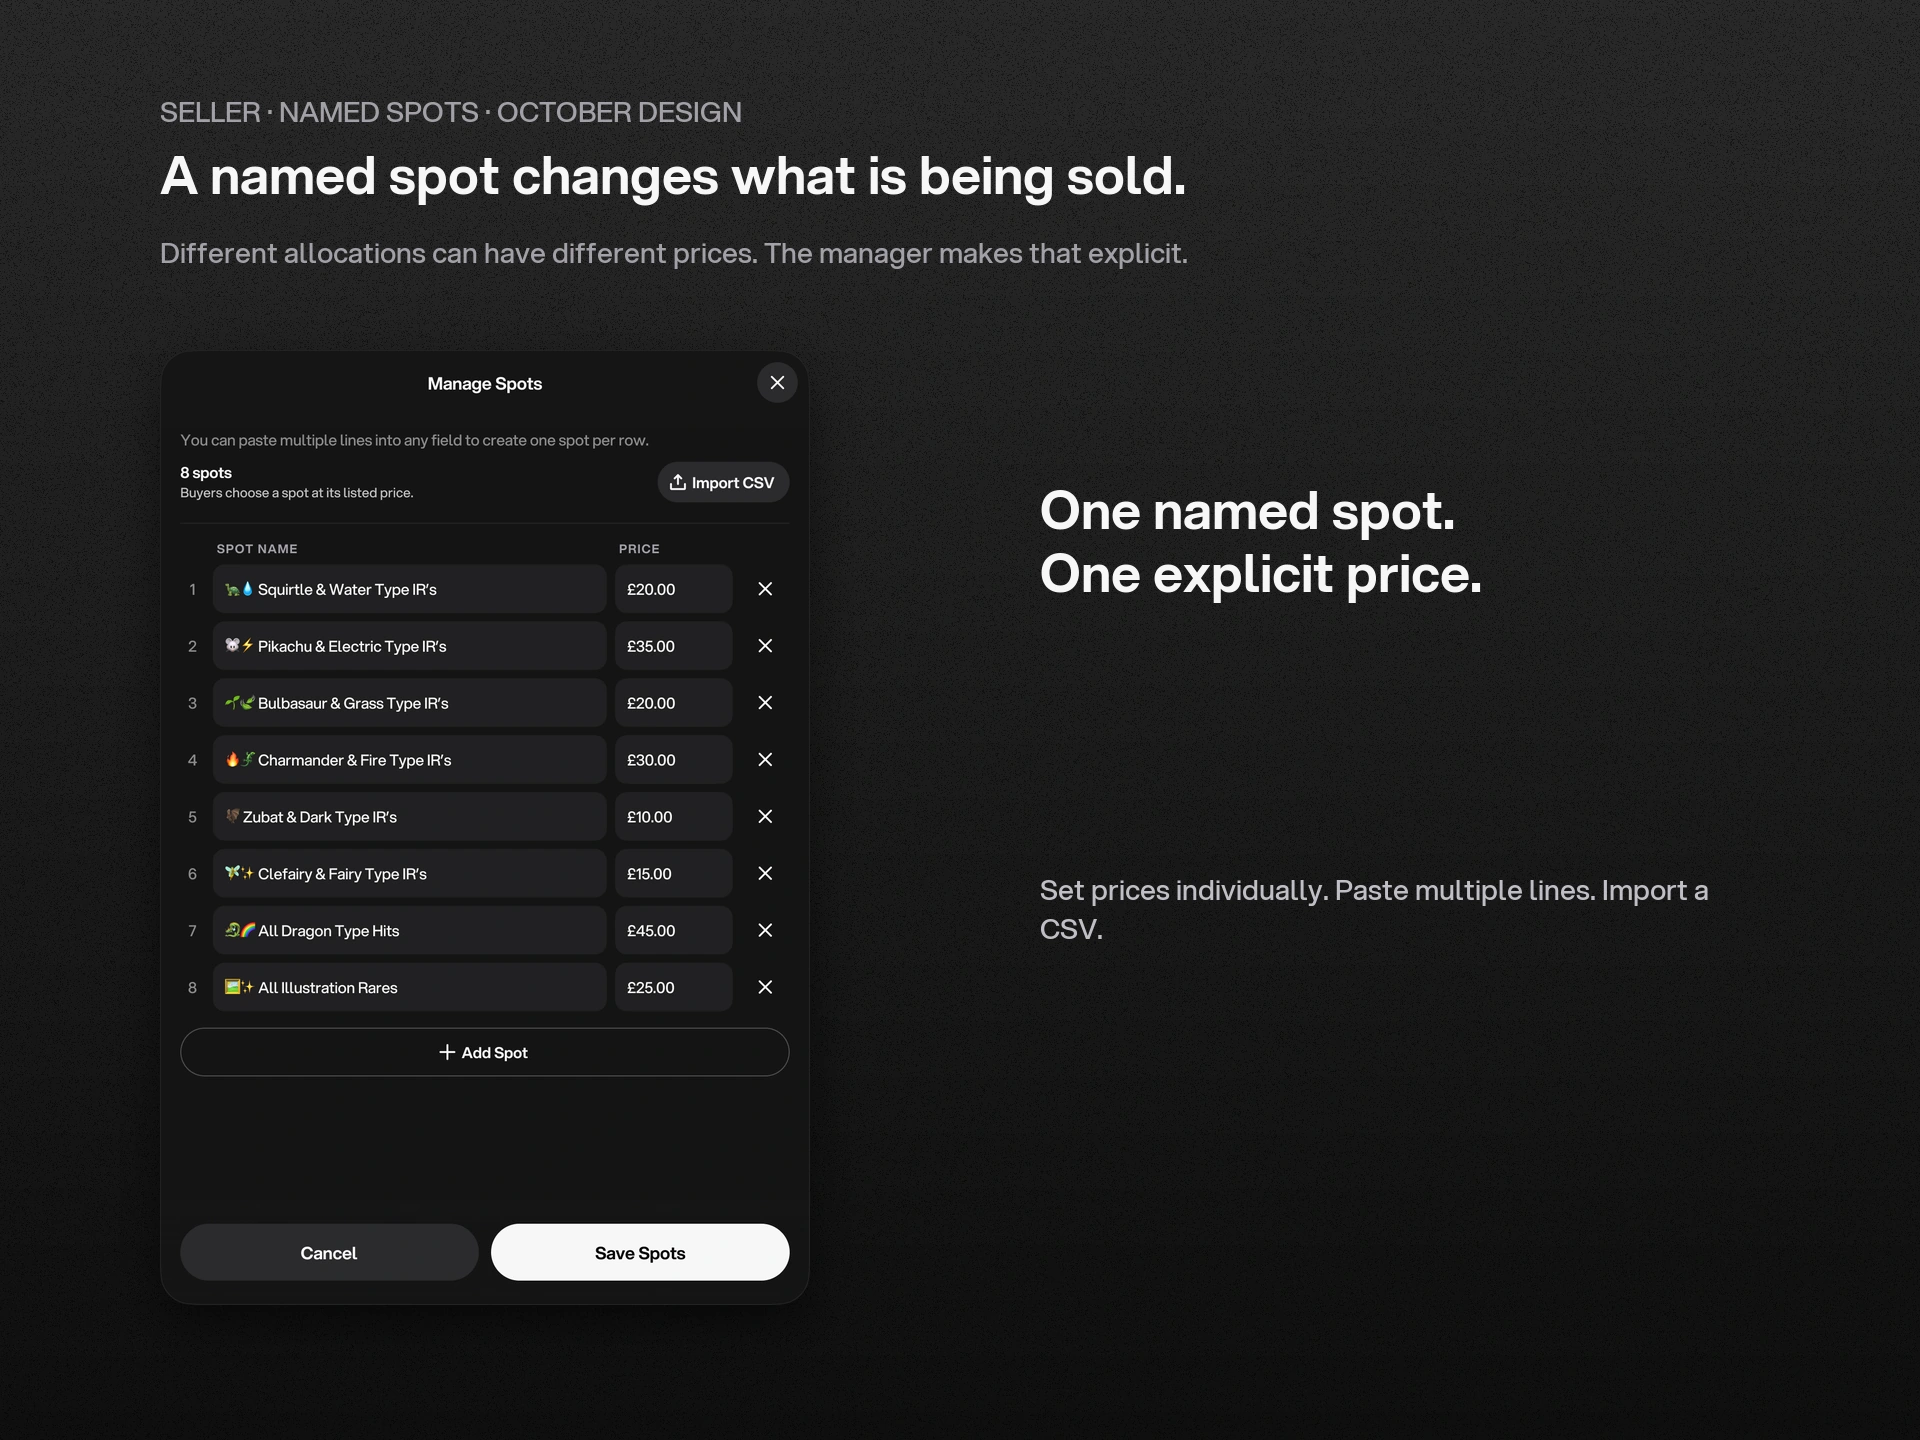
Task: Click the Bulbasaur row's price field
Action: 674,703
